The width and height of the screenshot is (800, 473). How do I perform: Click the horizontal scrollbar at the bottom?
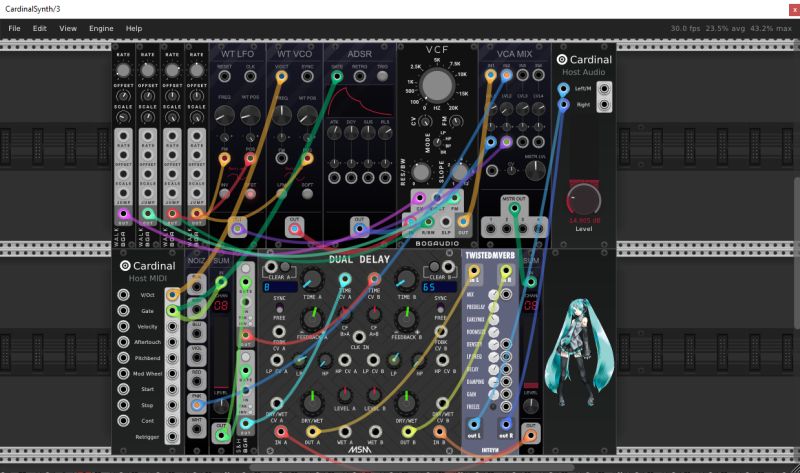[x=411, y=467]
